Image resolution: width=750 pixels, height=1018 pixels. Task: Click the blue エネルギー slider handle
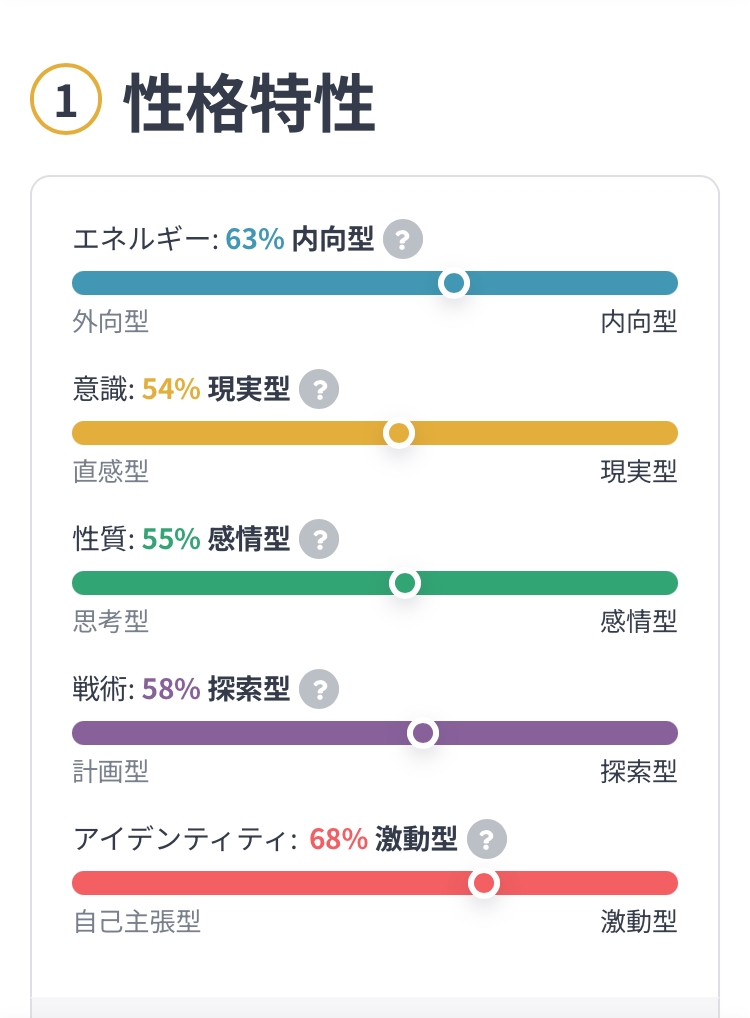coord(454,283)
